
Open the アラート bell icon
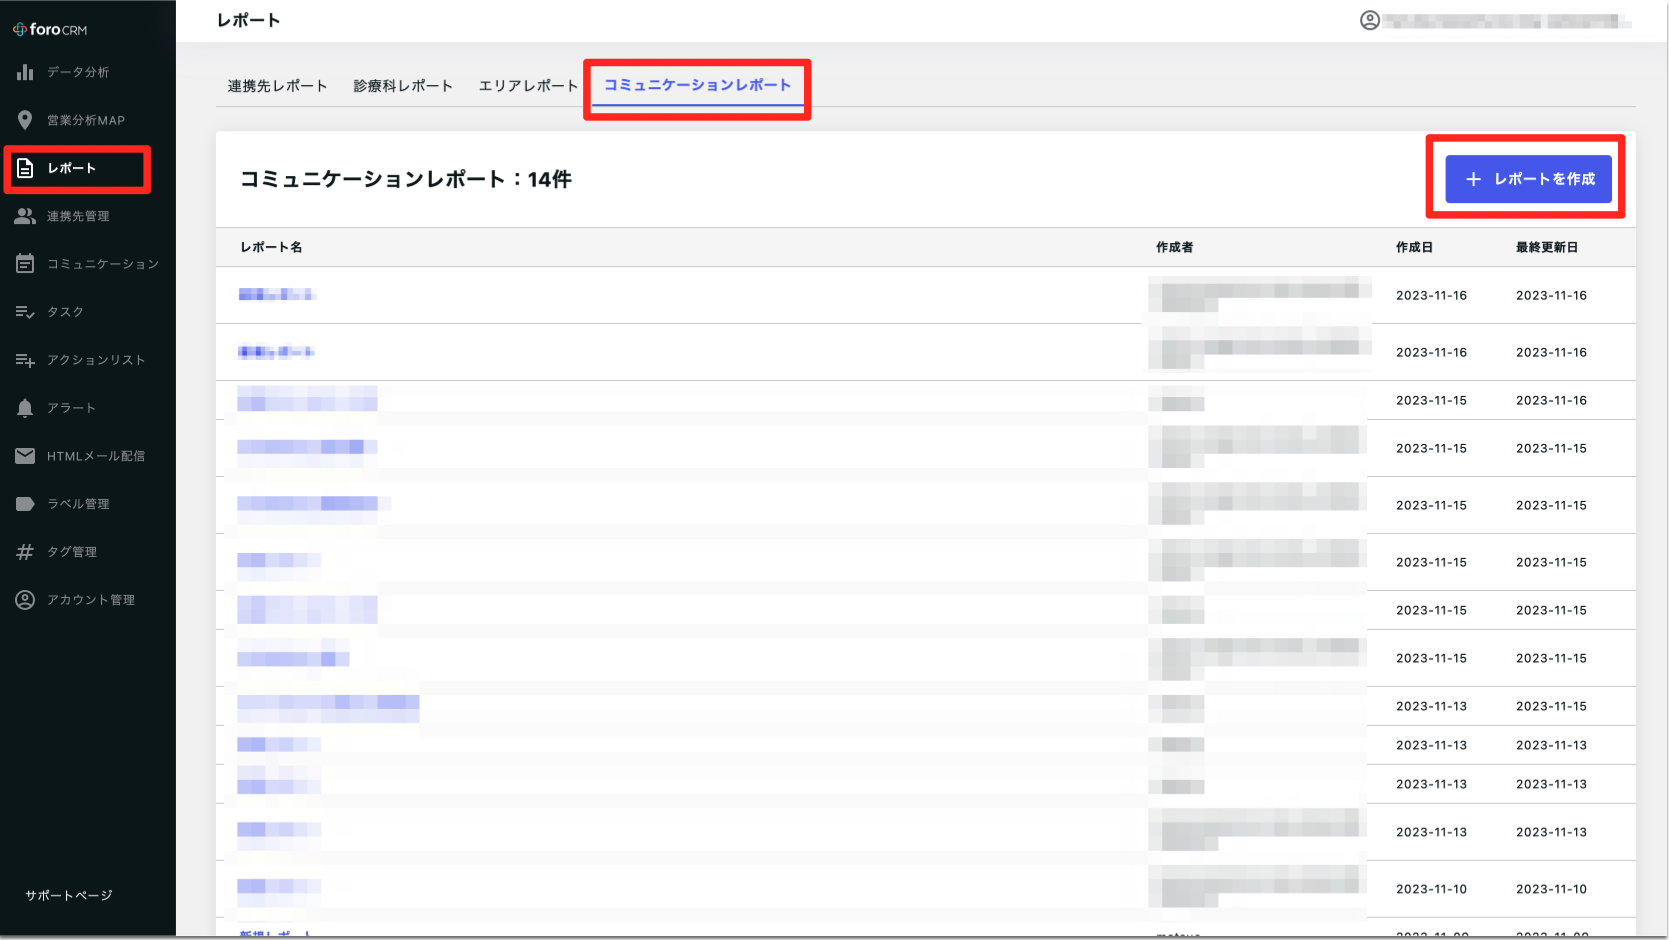[x=25, y=408]
